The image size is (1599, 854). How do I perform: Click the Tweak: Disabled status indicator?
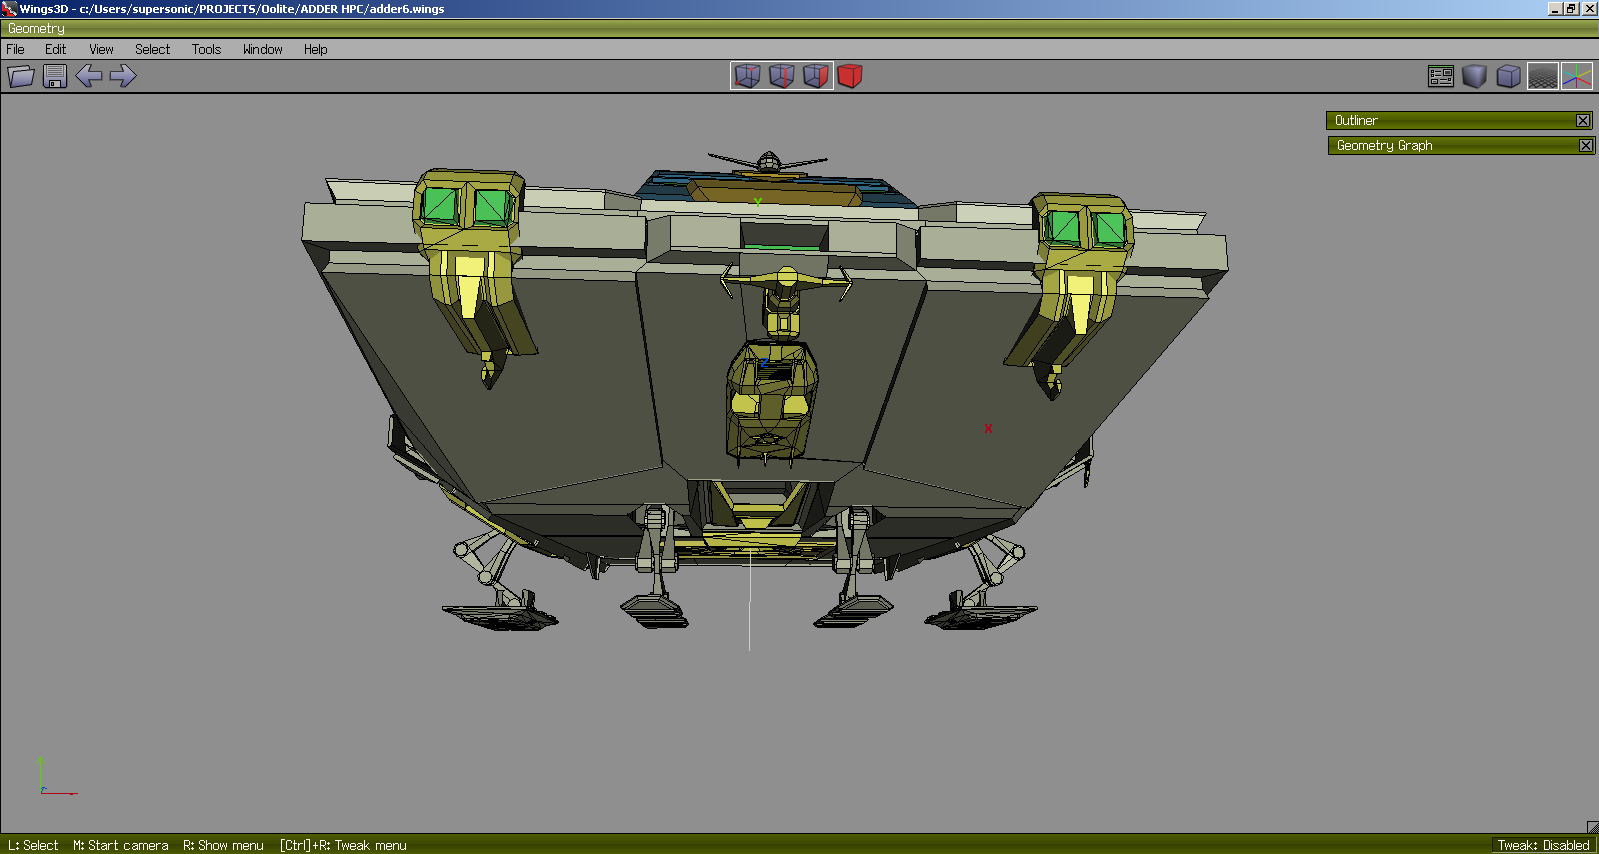point(1543,845)
